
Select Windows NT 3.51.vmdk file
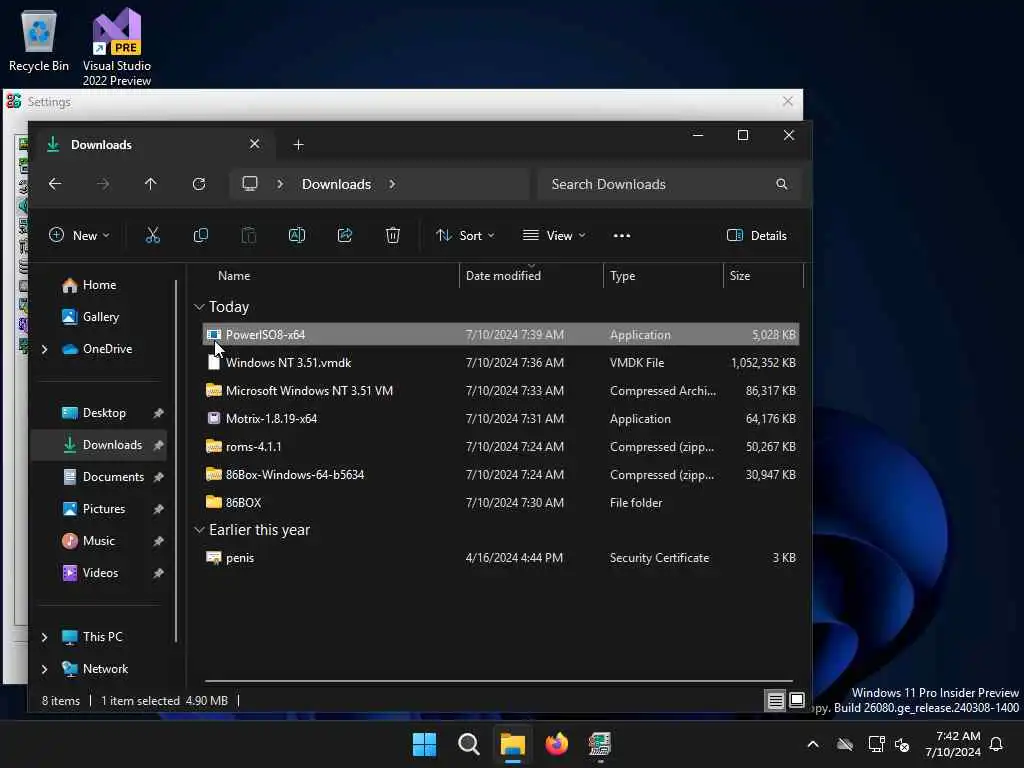coord(500,362)
